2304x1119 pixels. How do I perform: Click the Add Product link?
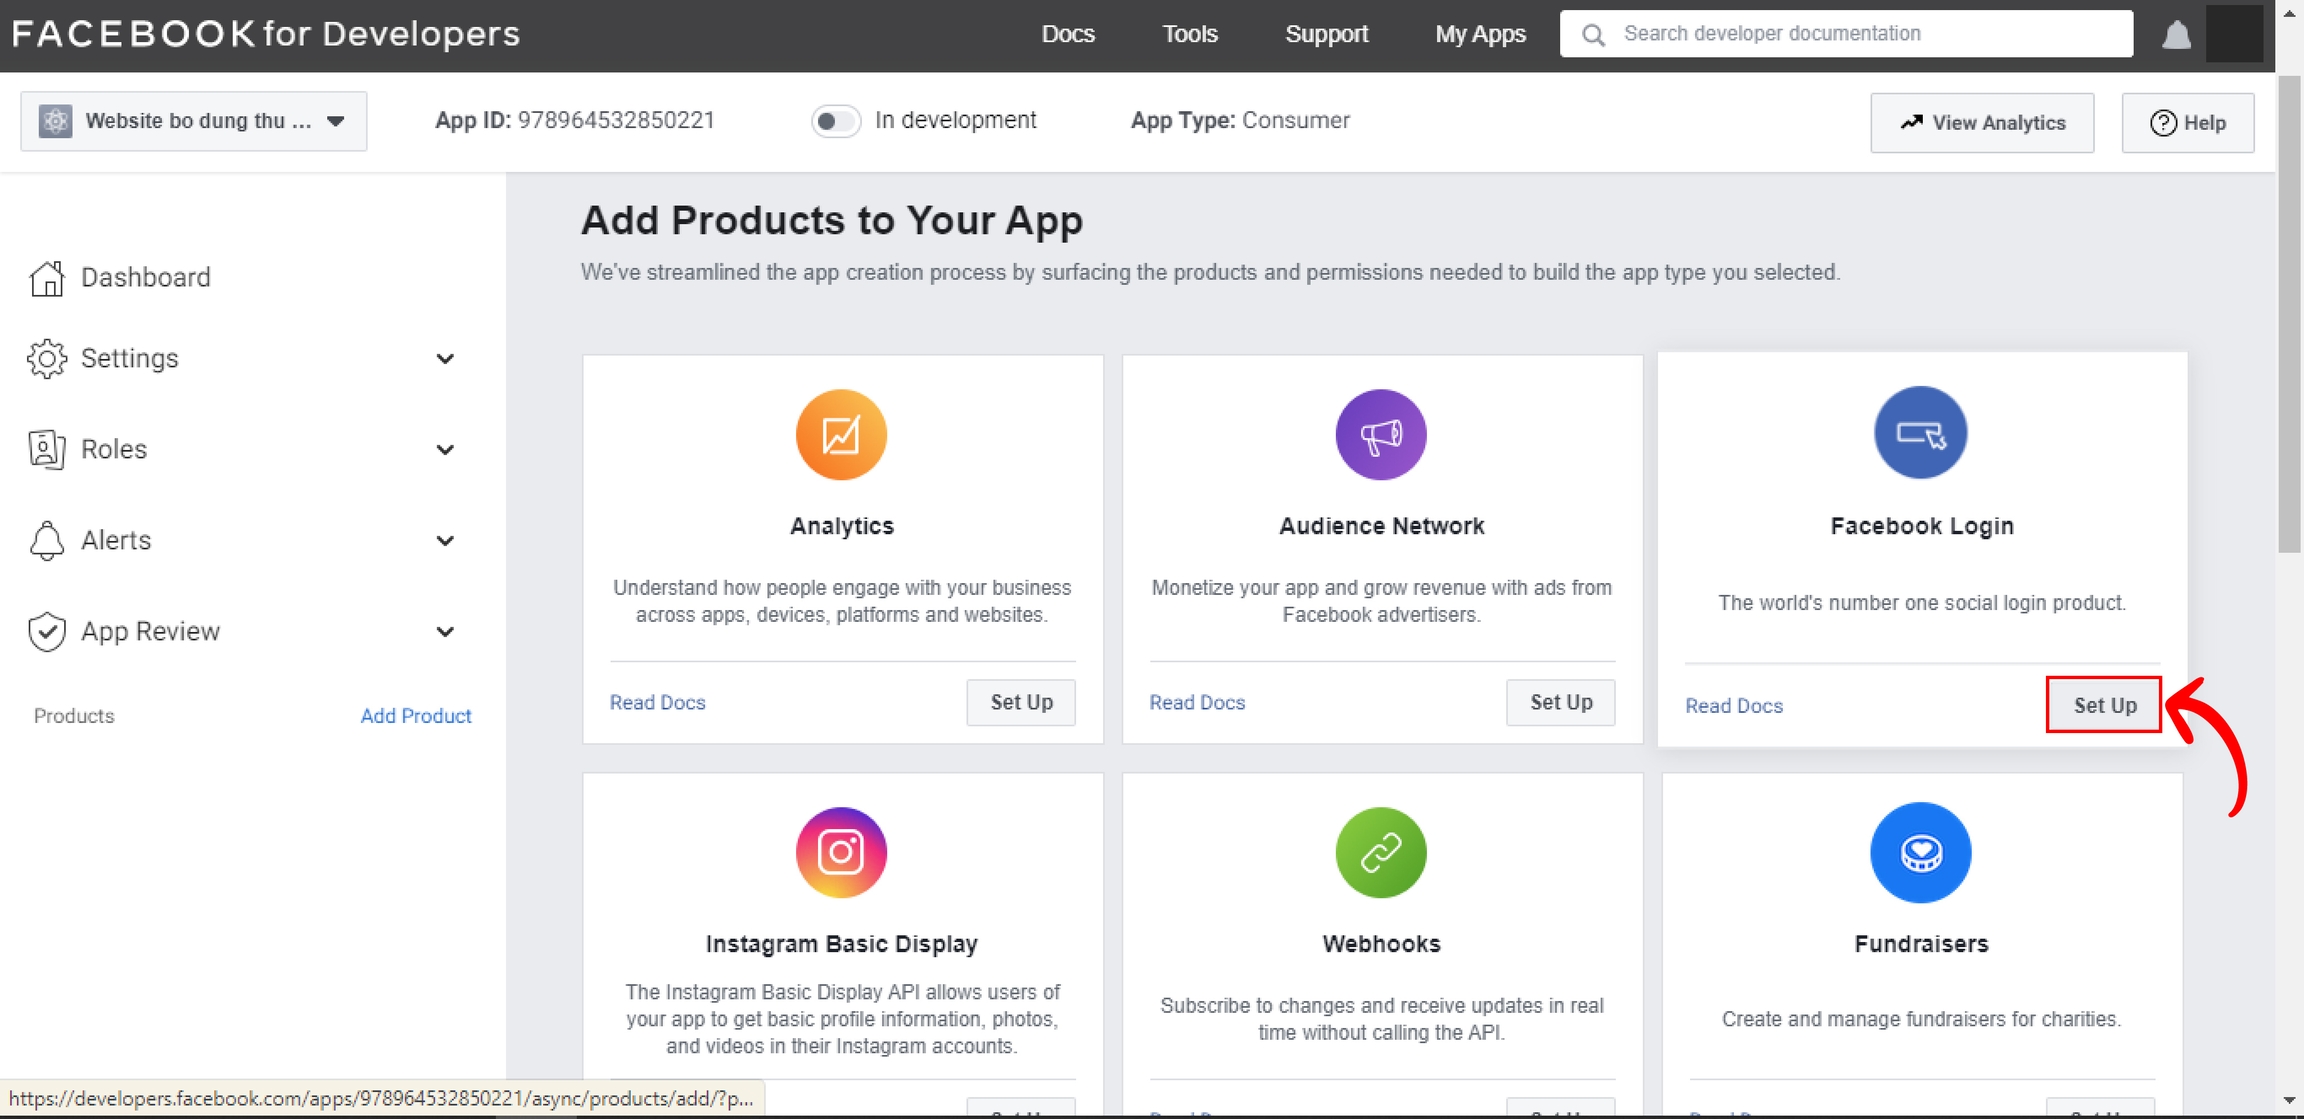(415, 716)
